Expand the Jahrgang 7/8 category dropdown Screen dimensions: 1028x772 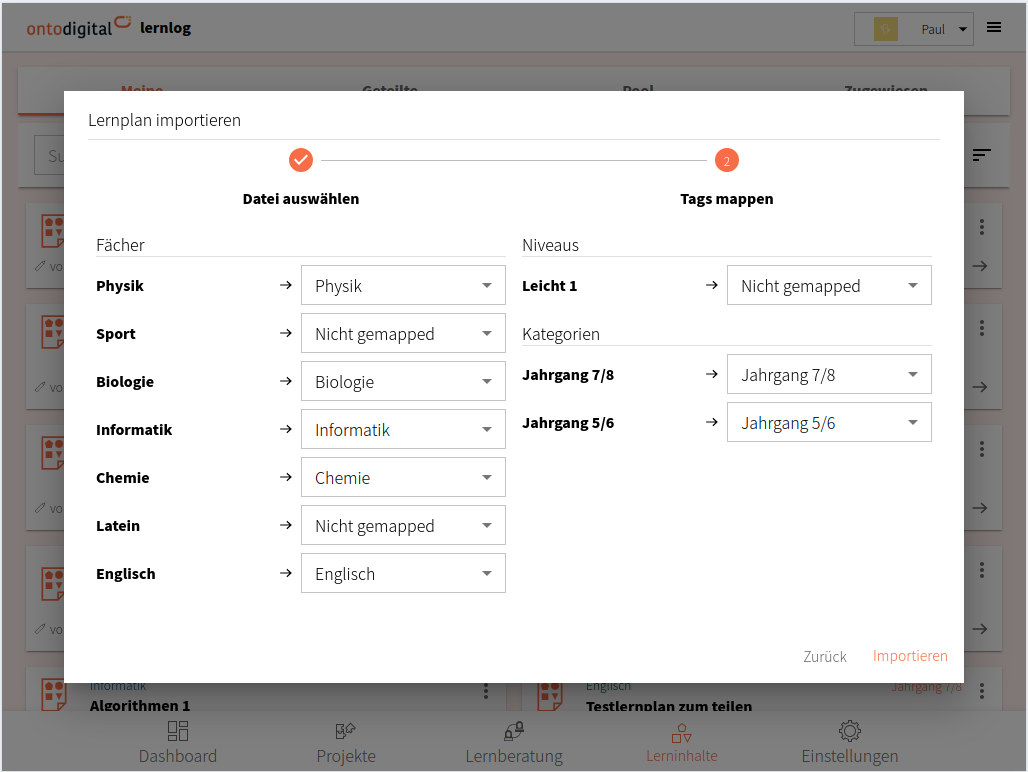click(x=829, y=374)
